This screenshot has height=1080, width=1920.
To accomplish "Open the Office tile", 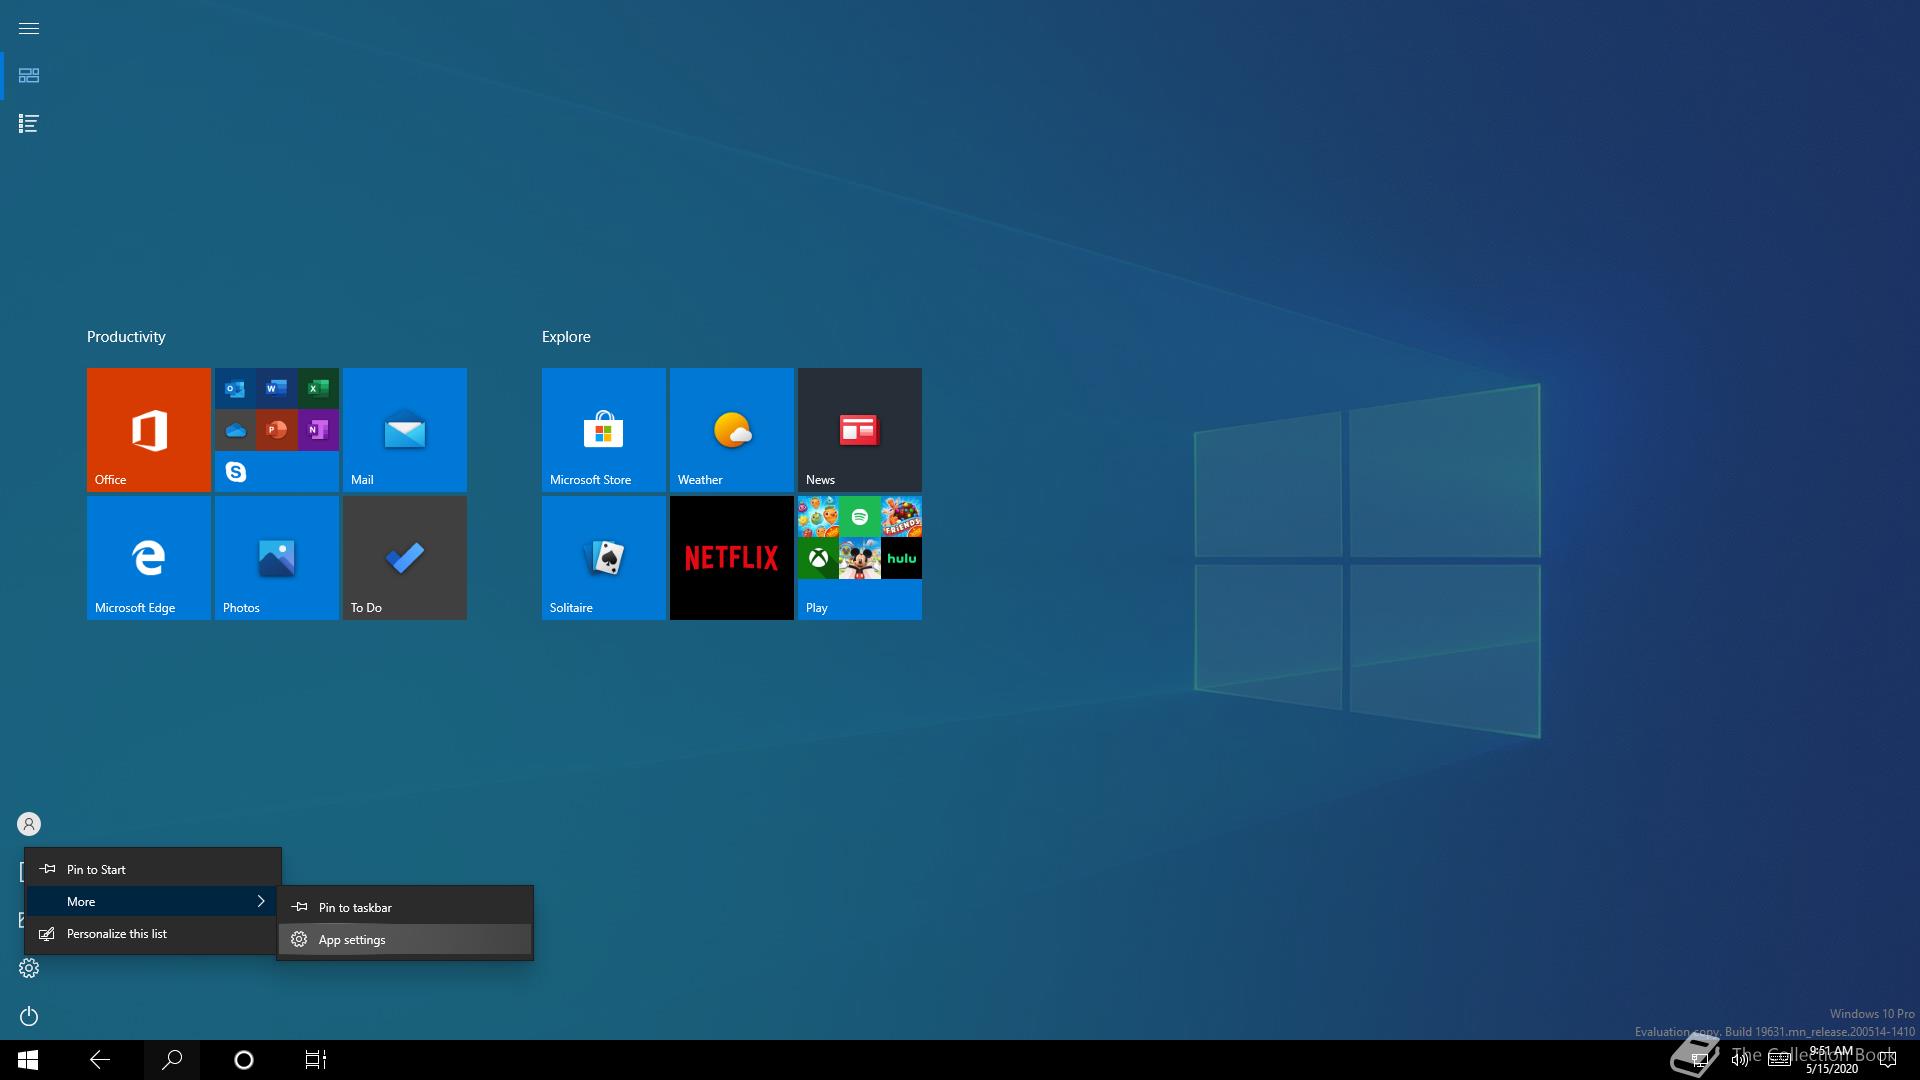I will [148, 430].
